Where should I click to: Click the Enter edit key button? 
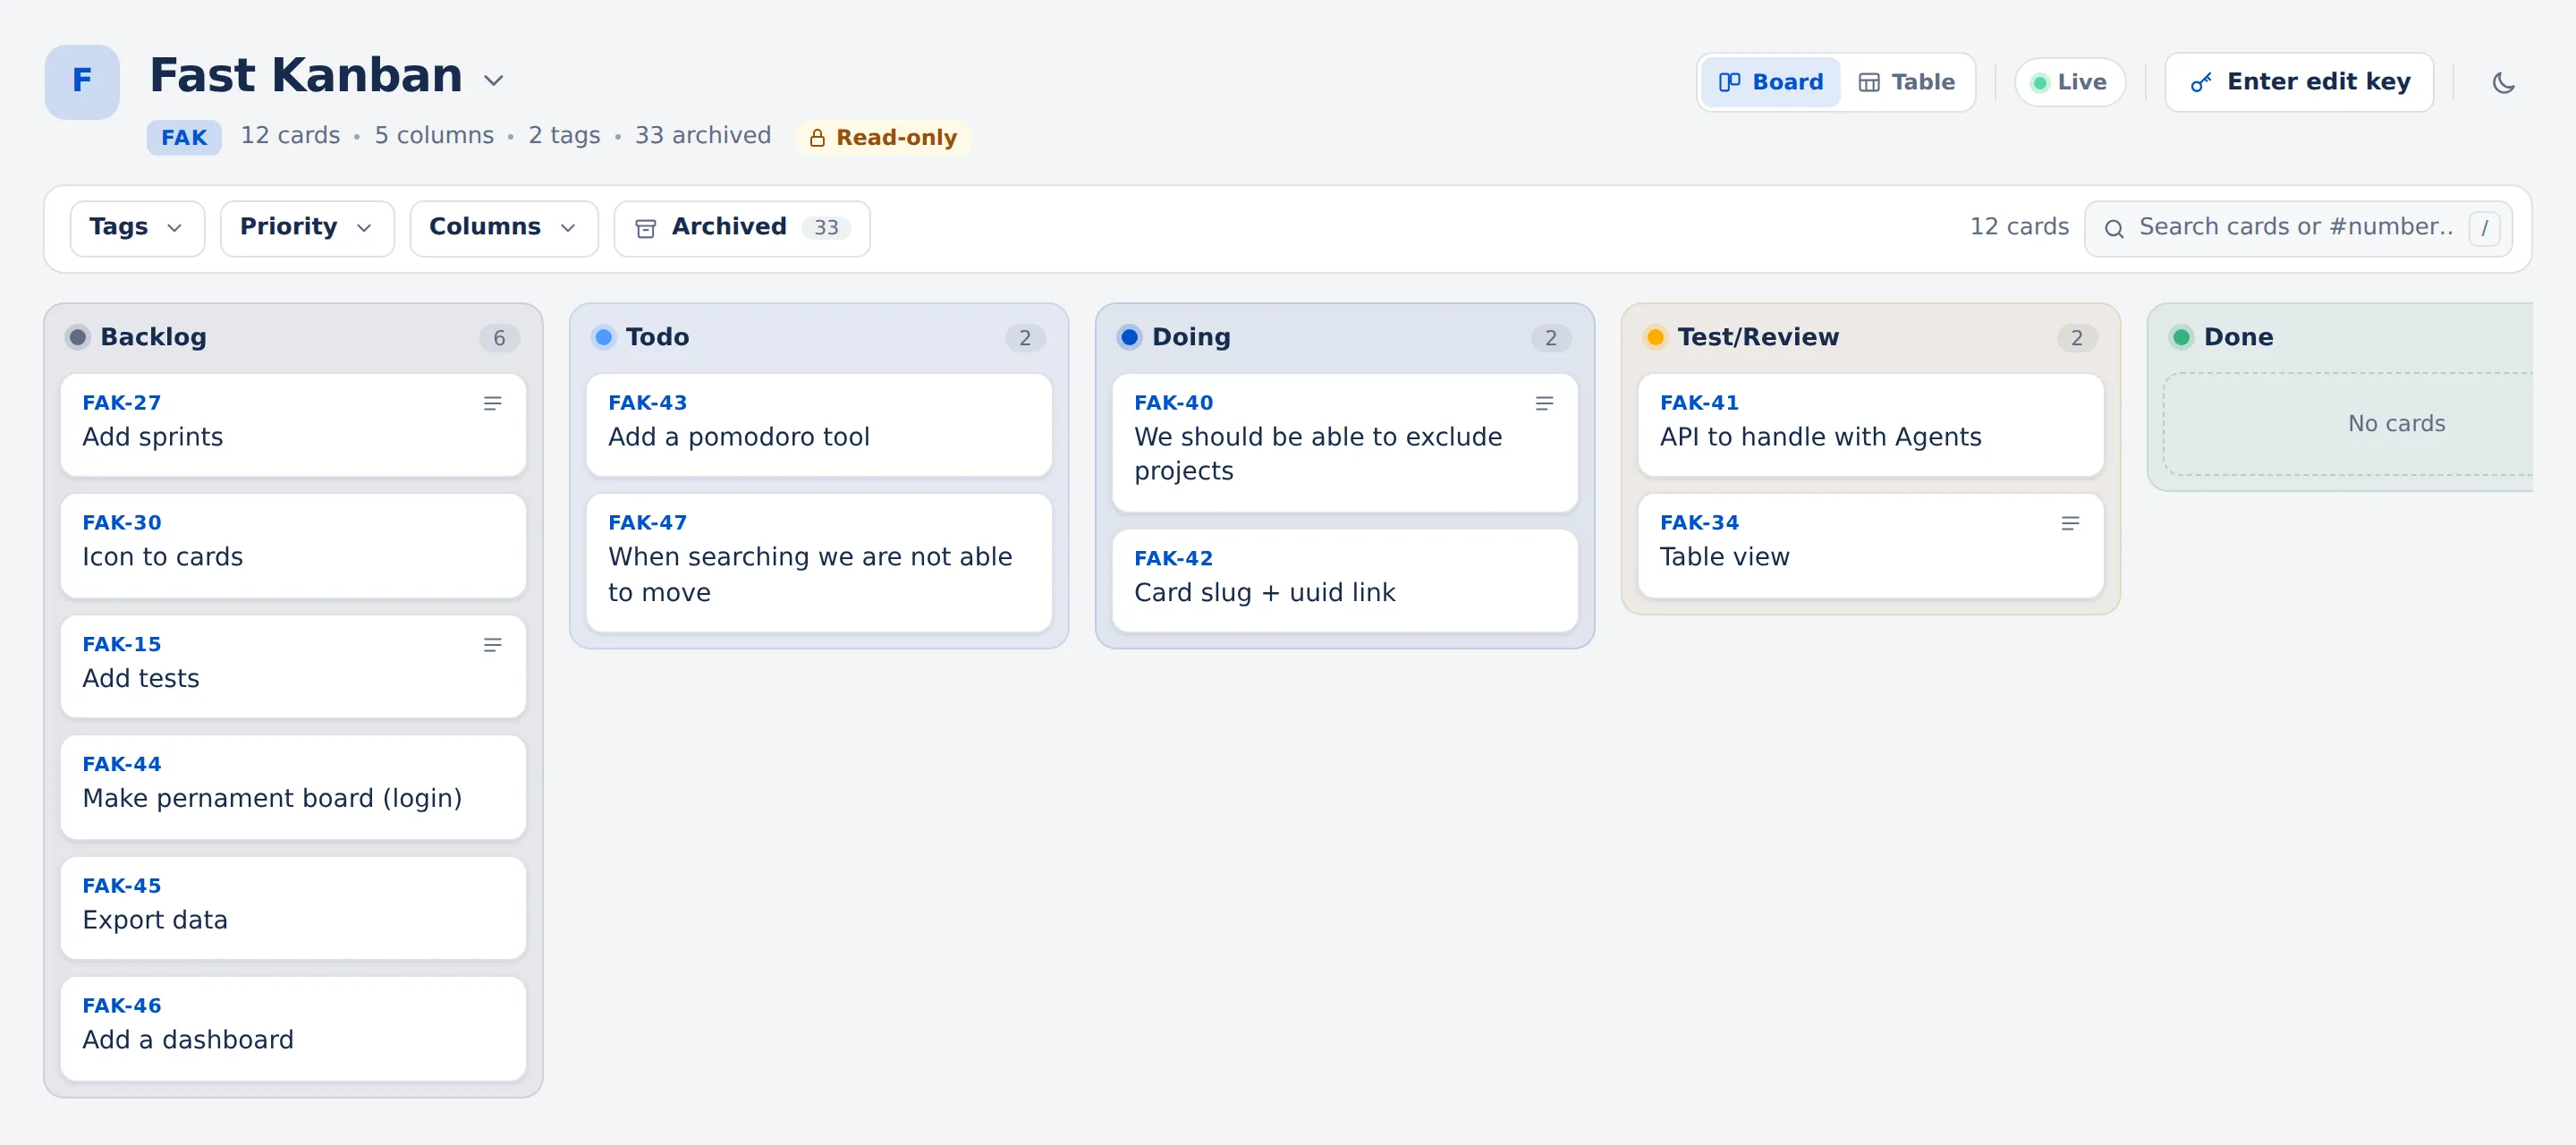[2299, 82]
